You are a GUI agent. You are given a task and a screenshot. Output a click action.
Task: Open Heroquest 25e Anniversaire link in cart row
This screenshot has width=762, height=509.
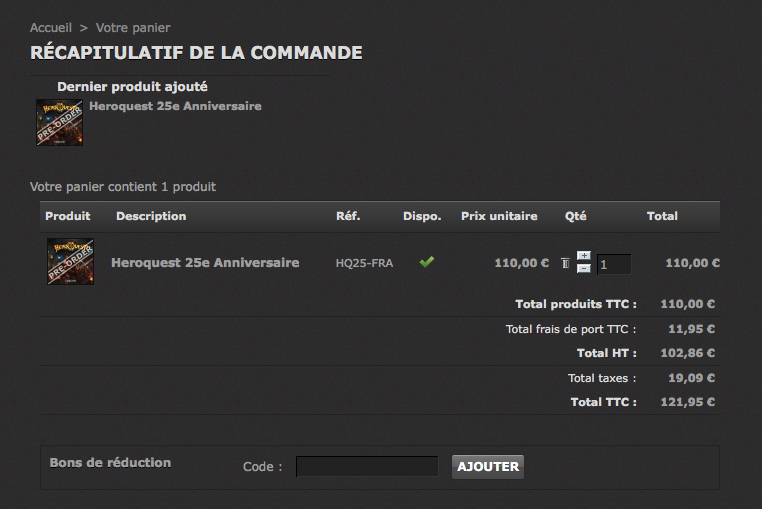[205, 263]
